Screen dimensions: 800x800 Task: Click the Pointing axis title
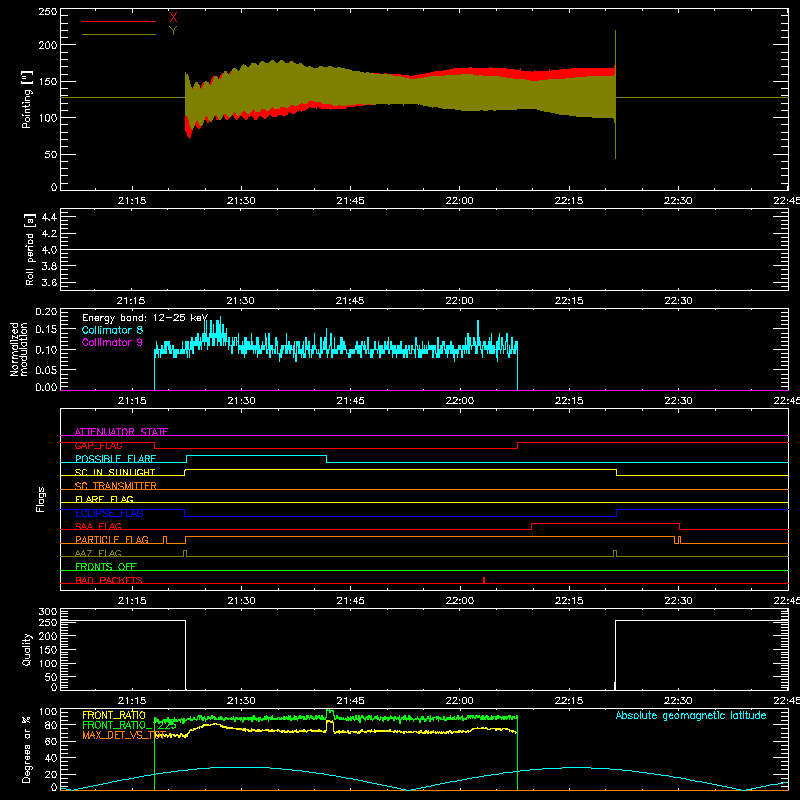27,99
